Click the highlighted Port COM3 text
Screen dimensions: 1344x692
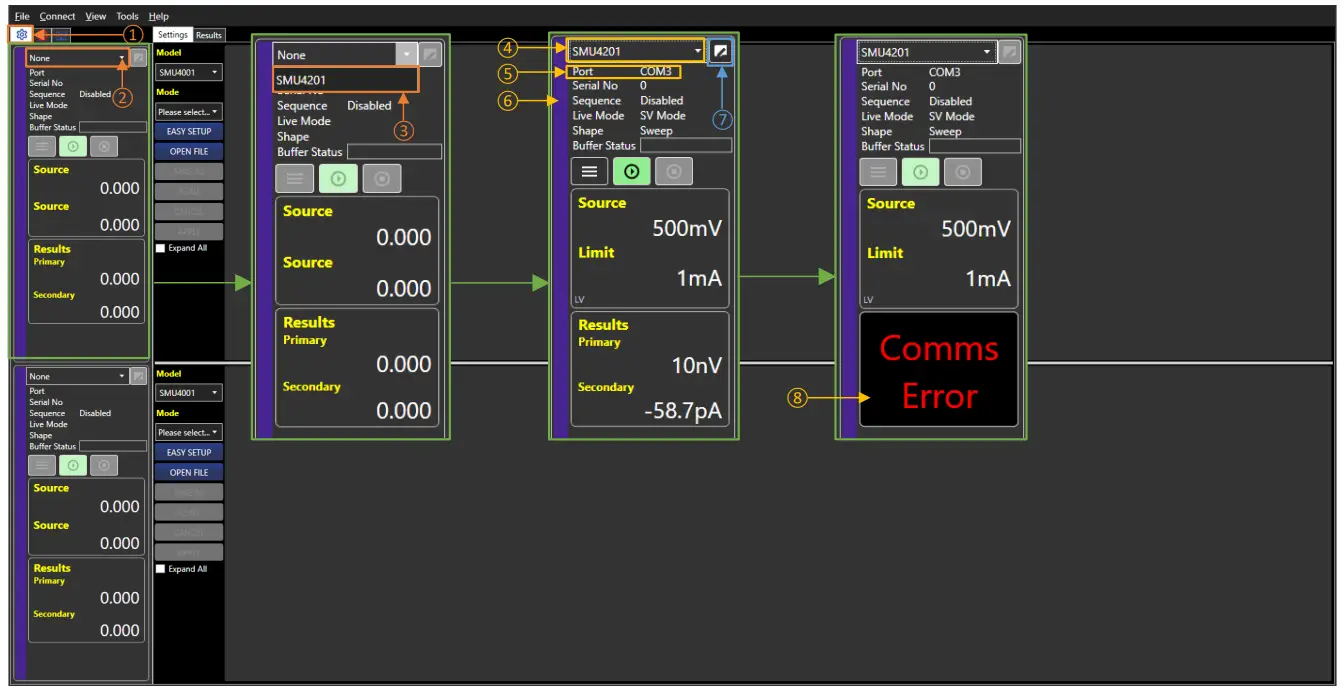coord(625,72)
